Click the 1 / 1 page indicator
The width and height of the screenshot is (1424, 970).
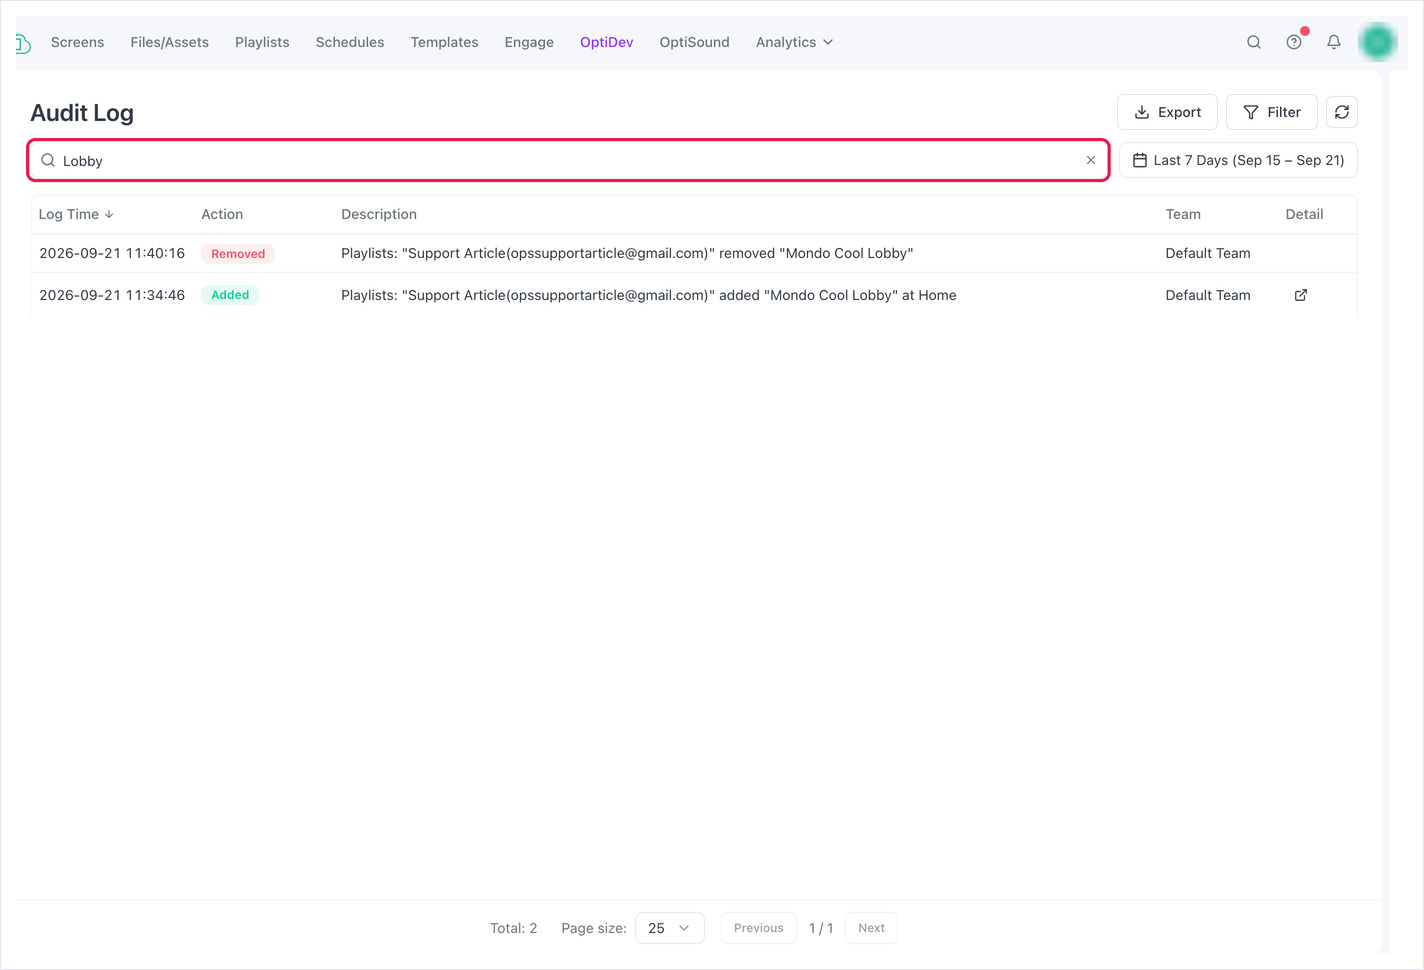(x=821, y=928)
